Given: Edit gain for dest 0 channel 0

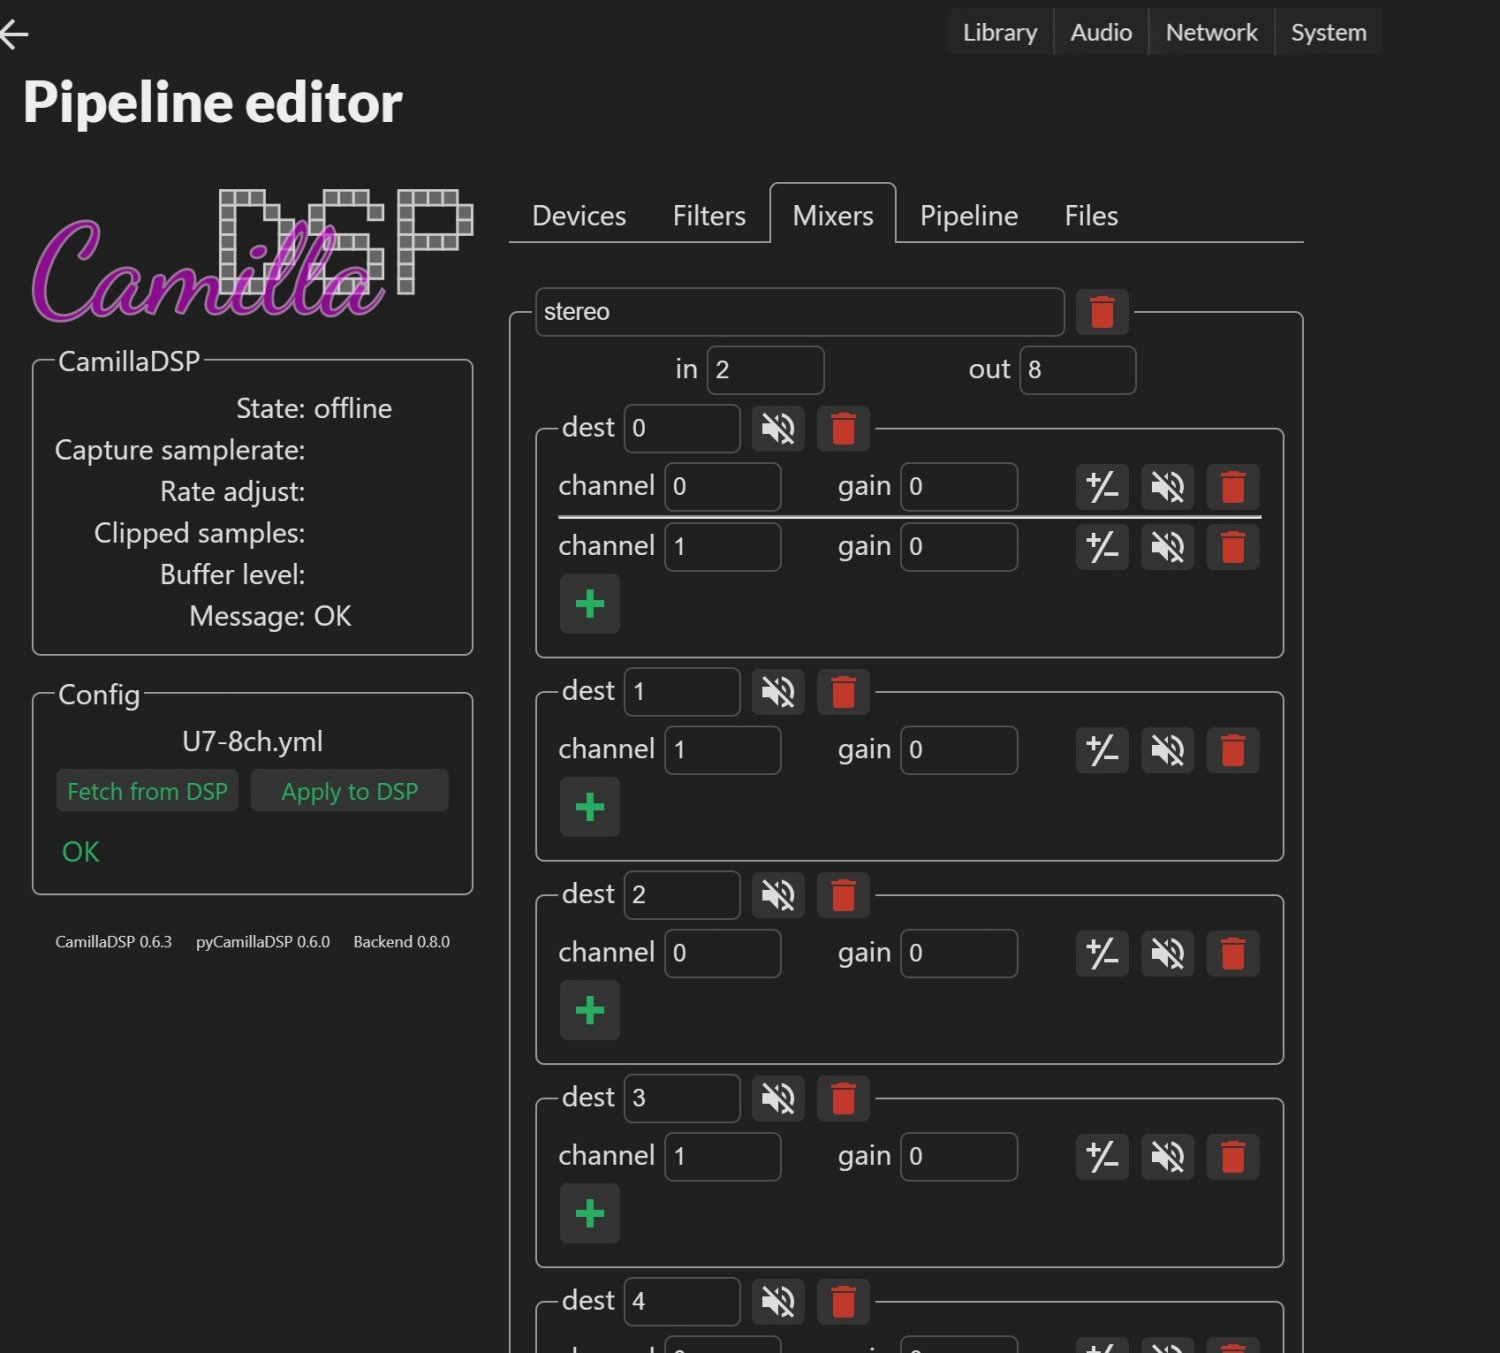Looking at the screenshot, I should point(959,487).
